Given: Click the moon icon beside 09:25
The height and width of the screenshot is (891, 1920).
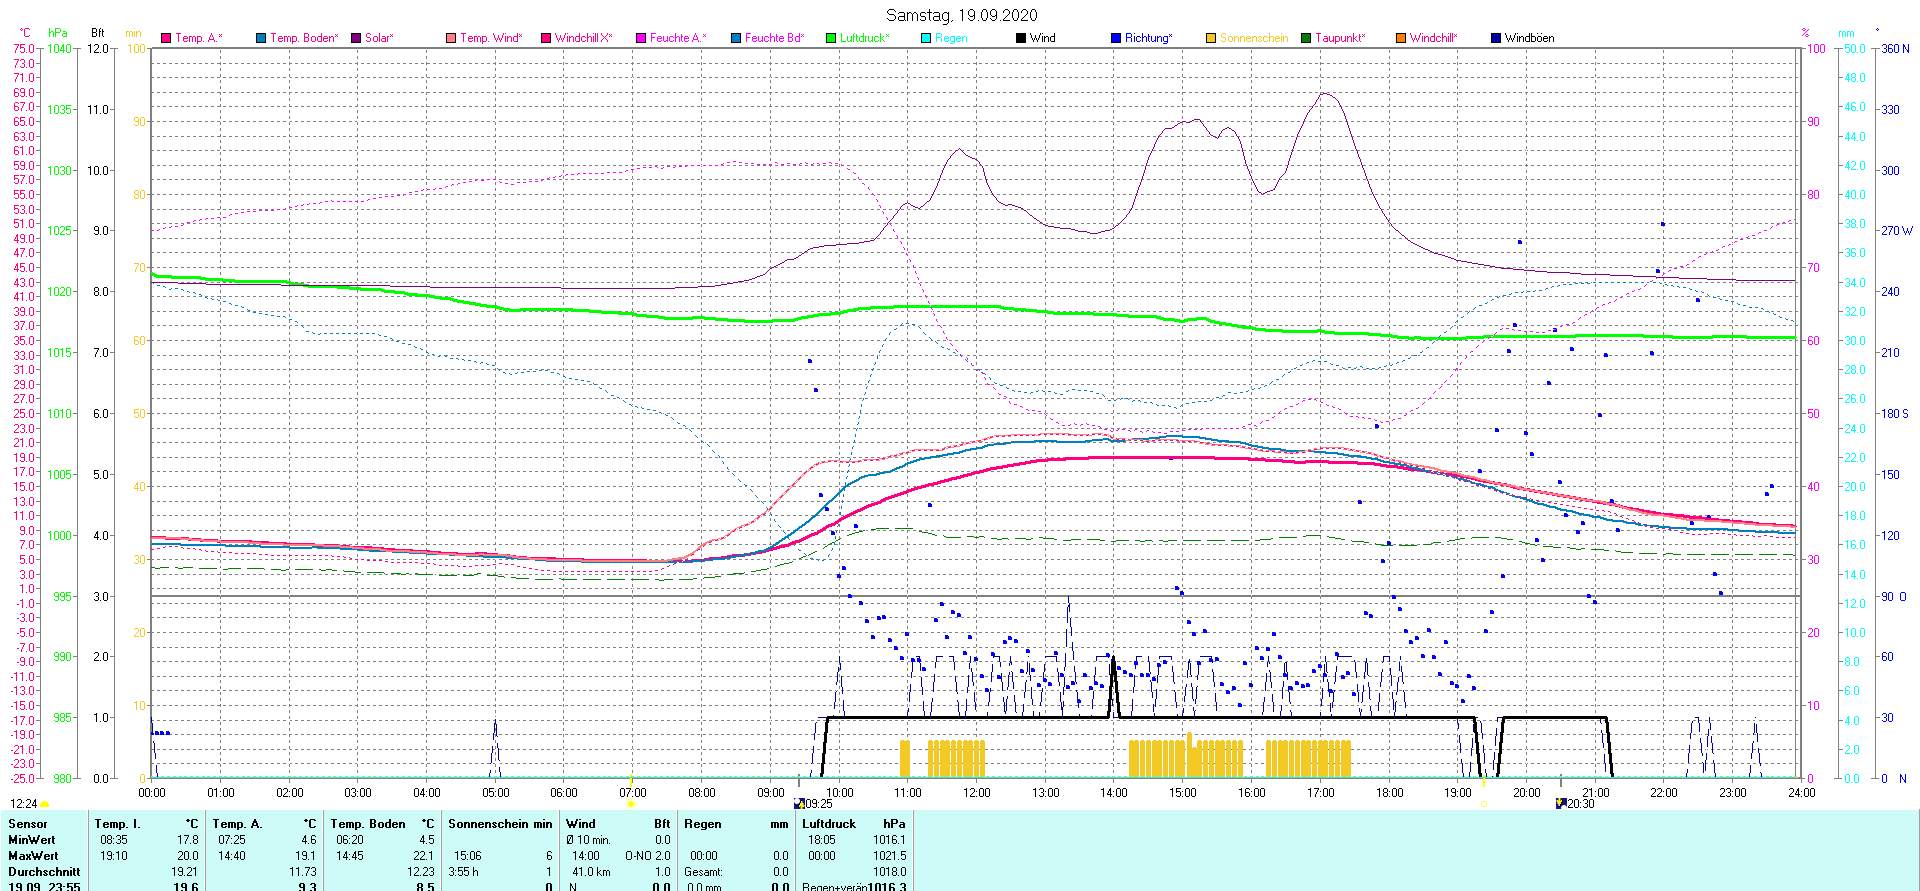Looking at the screenshot, I should [x=799, y=804].
